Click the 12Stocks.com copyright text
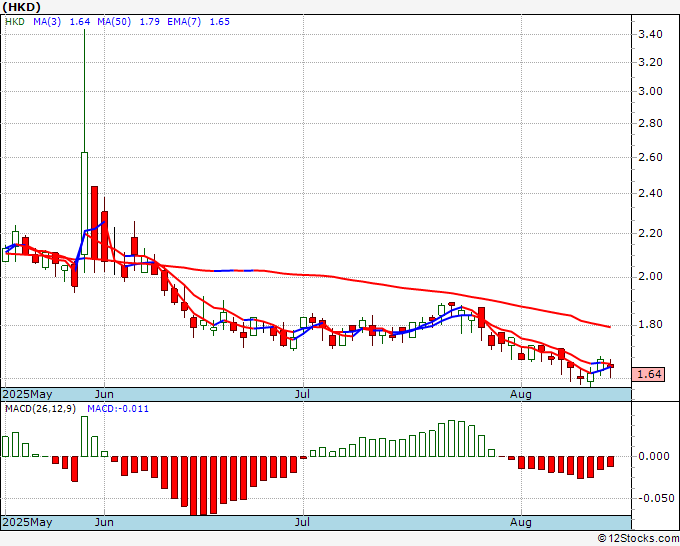This screenshot has width=680, height=546. pyautogui.click(x=638, y=538)
